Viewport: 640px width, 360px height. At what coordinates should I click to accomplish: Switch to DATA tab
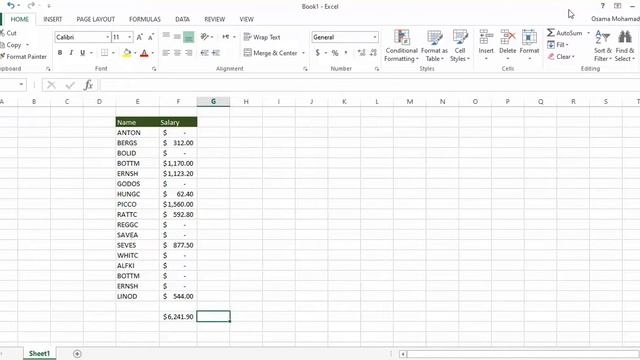coord(182,19)
